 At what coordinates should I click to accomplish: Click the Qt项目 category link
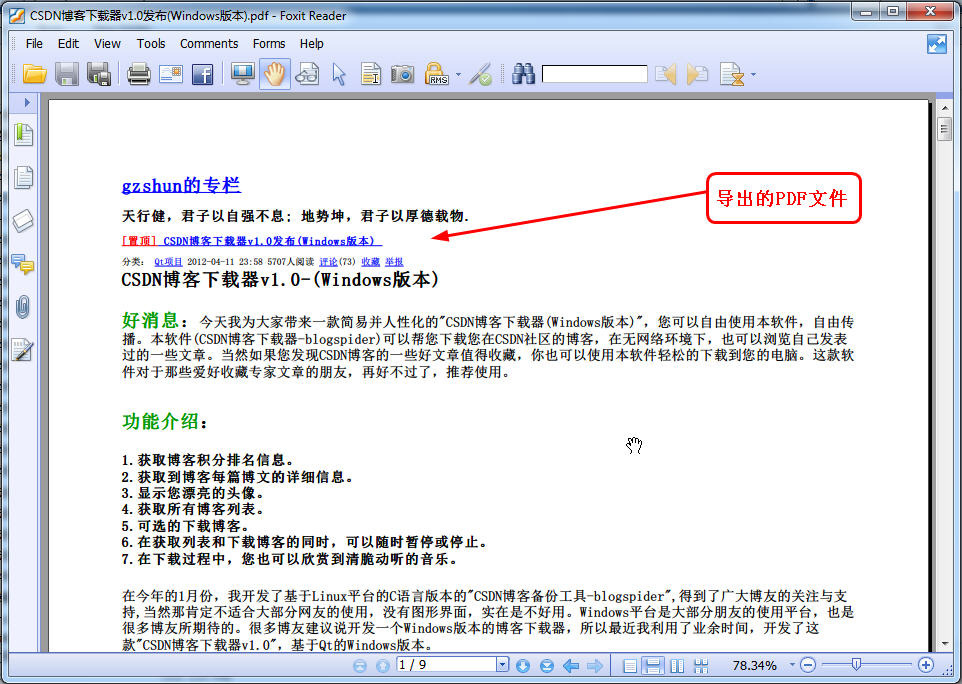168,262
